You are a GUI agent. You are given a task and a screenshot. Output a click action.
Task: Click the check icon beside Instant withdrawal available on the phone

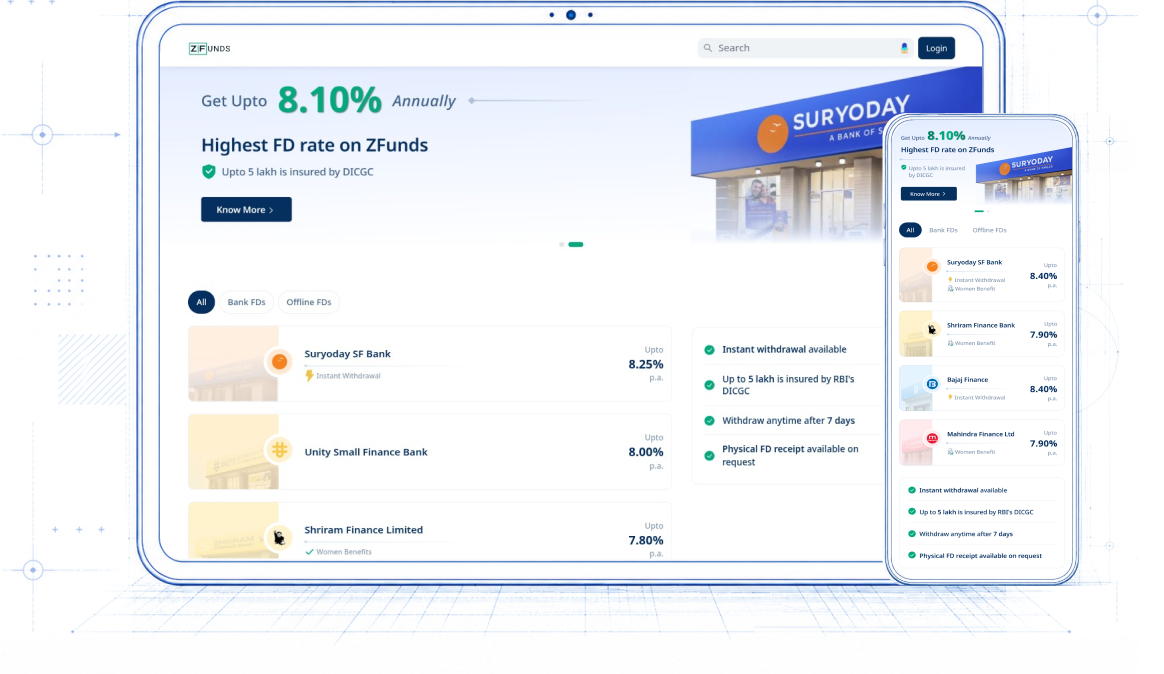[912, 490]
